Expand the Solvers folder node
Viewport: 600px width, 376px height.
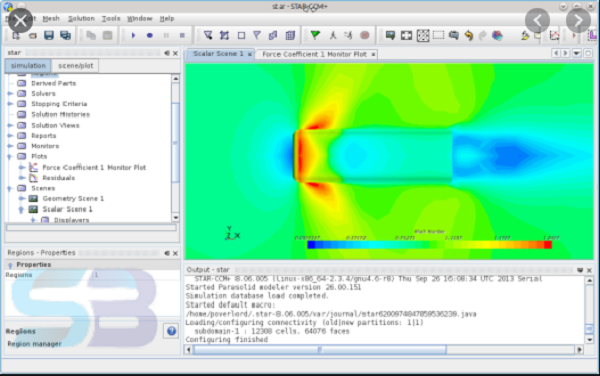pos(10,94)
